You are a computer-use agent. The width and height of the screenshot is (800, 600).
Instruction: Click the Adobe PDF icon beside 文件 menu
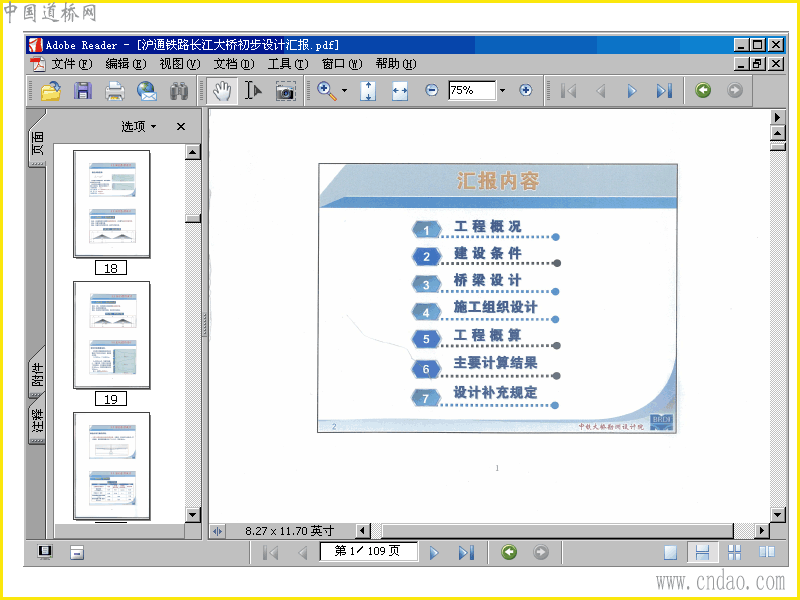point(38,64)
